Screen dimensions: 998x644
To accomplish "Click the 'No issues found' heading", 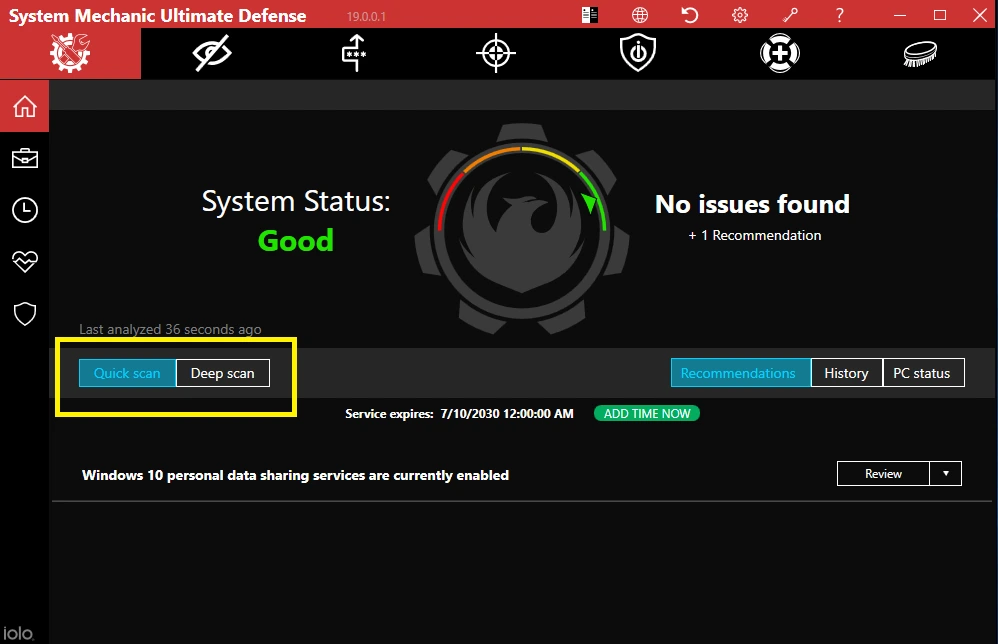I will point(752,204).
